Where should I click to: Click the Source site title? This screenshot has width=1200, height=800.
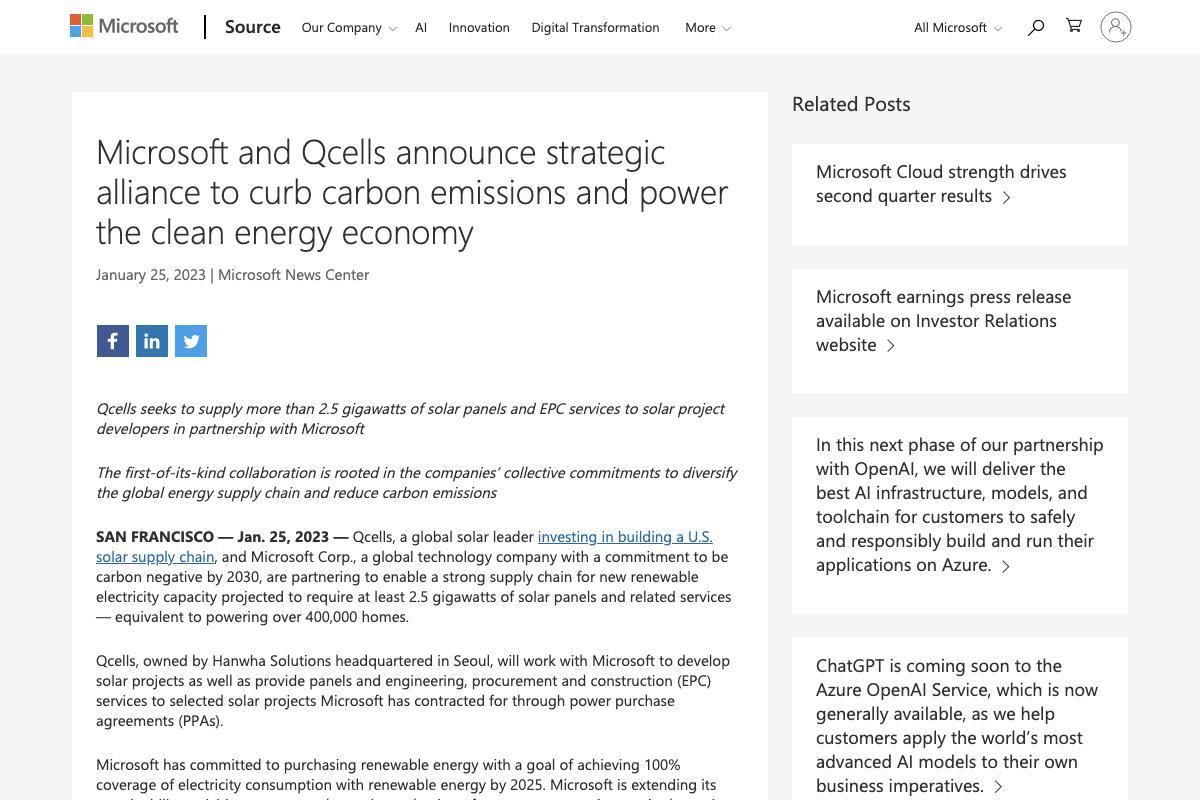252,27
